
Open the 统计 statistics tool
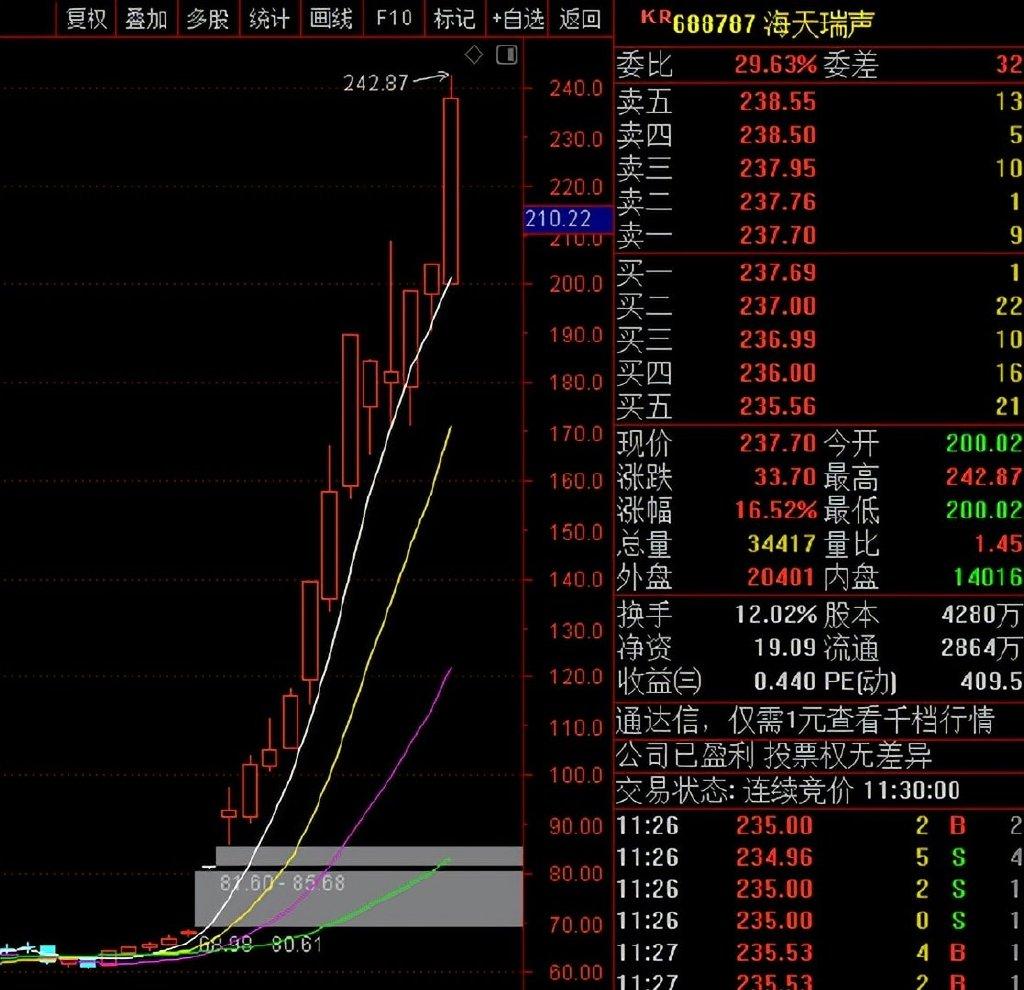(x=269, y=18)
